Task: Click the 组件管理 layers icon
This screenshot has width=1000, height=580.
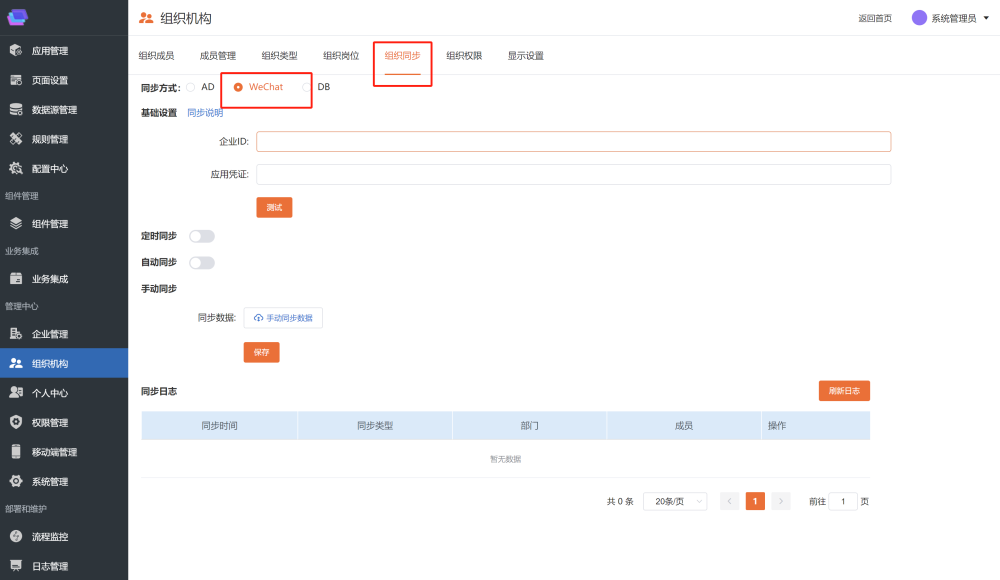Action: pyautogui.click(x=16, y=224)
